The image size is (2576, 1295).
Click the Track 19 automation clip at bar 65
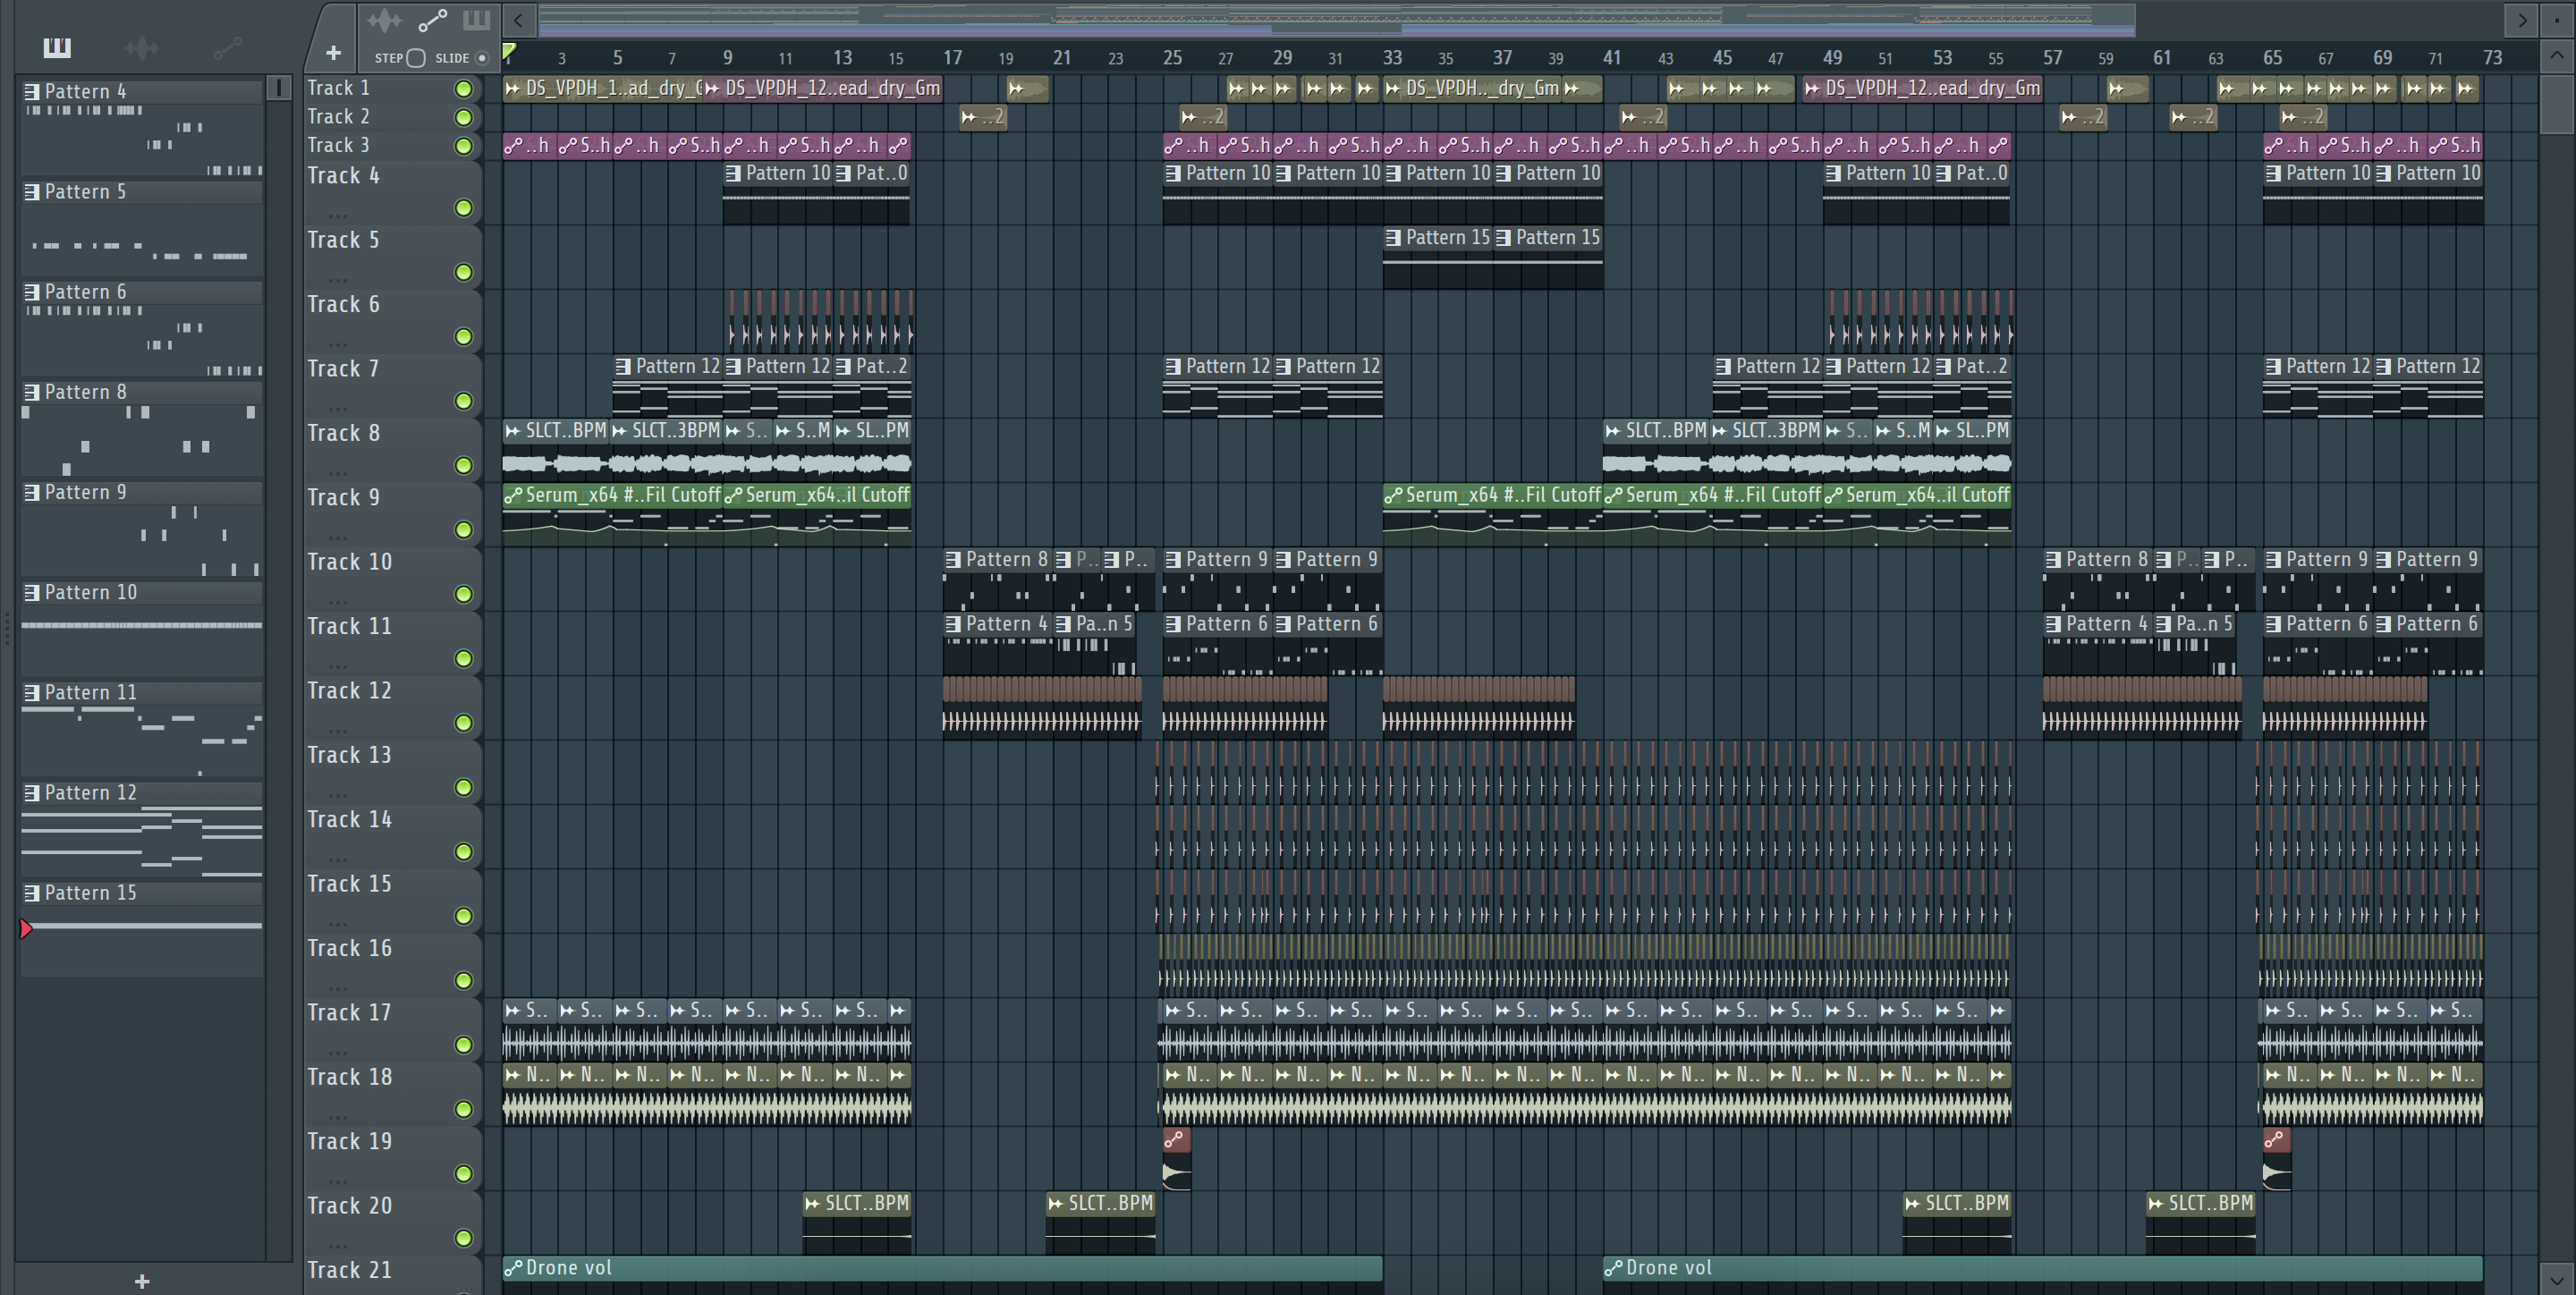(2276, 1160)
